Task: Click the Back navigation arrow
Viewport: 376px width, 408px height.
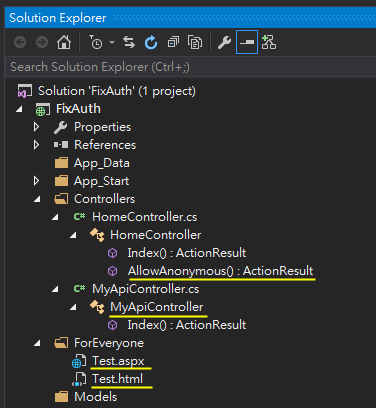Action: pyautogui.click(x=20, y=42)
